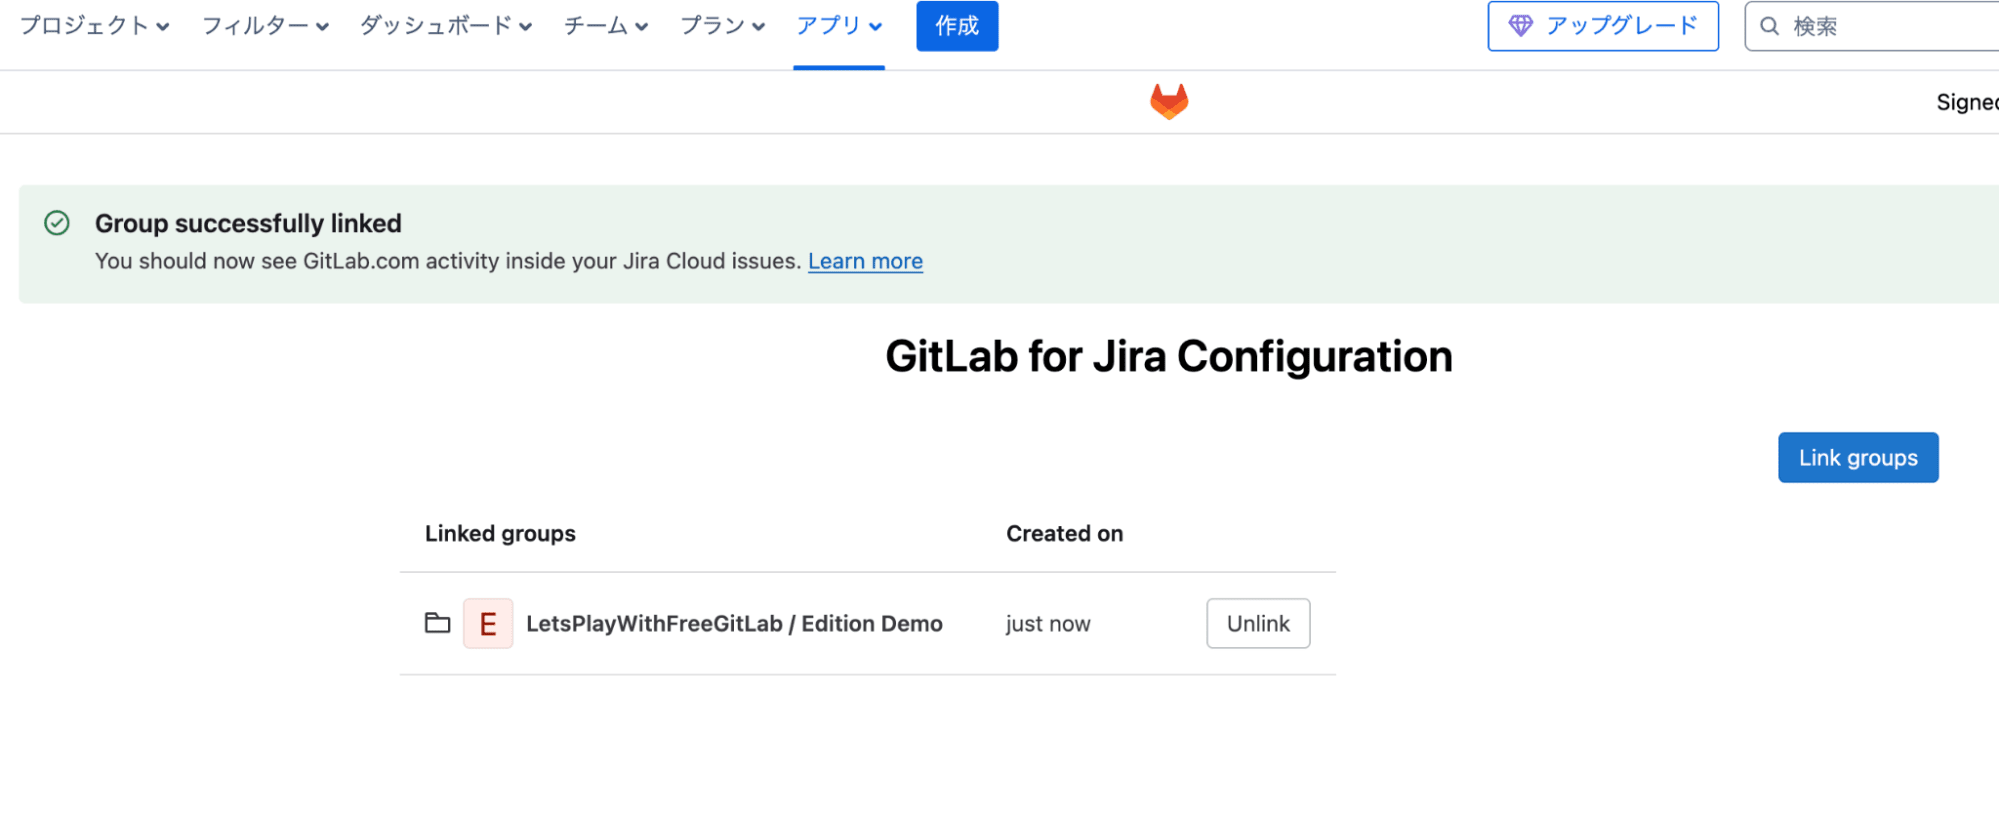Viewport: 1999px width, 823px height.
Task: Expand the ダッシュボード menu
Action: [446, 26]
